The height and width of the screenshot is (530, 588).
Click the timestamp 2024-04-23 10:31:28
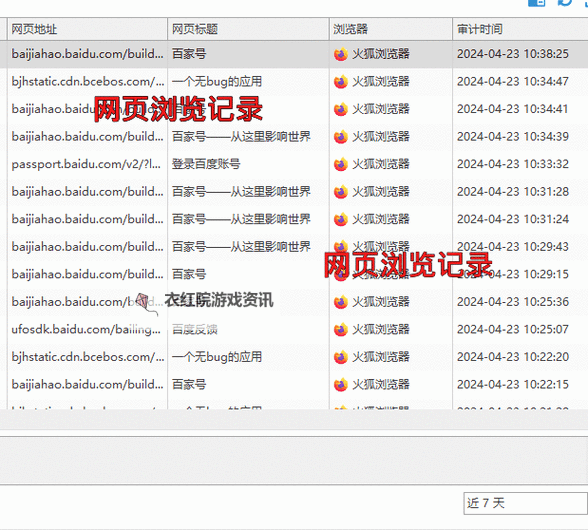tap(513, 192)
